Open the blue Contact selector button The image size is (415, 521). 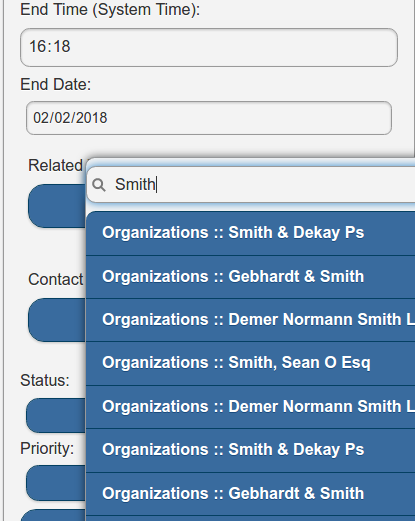pyautogui.click(x=57, y=320)
